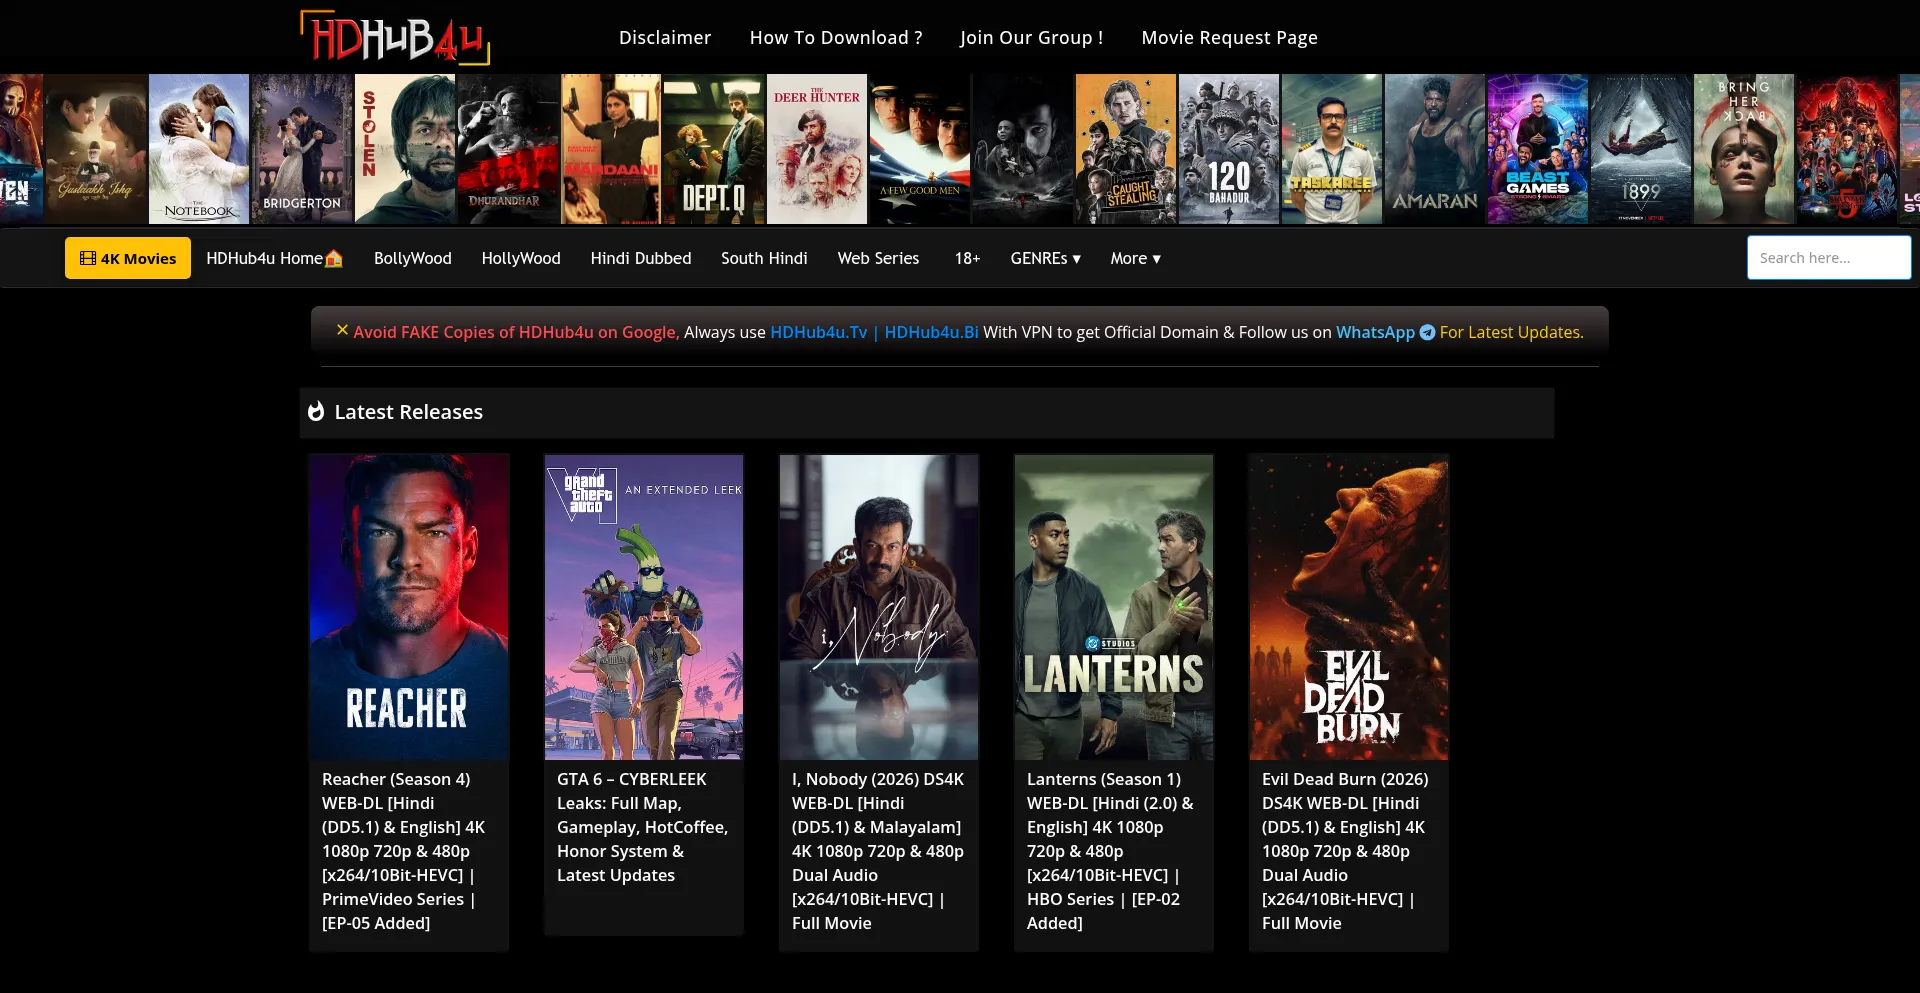1920x993 pixels.
Task: Click the HDHub4u site logo
Action: click(x=395, y=38)
